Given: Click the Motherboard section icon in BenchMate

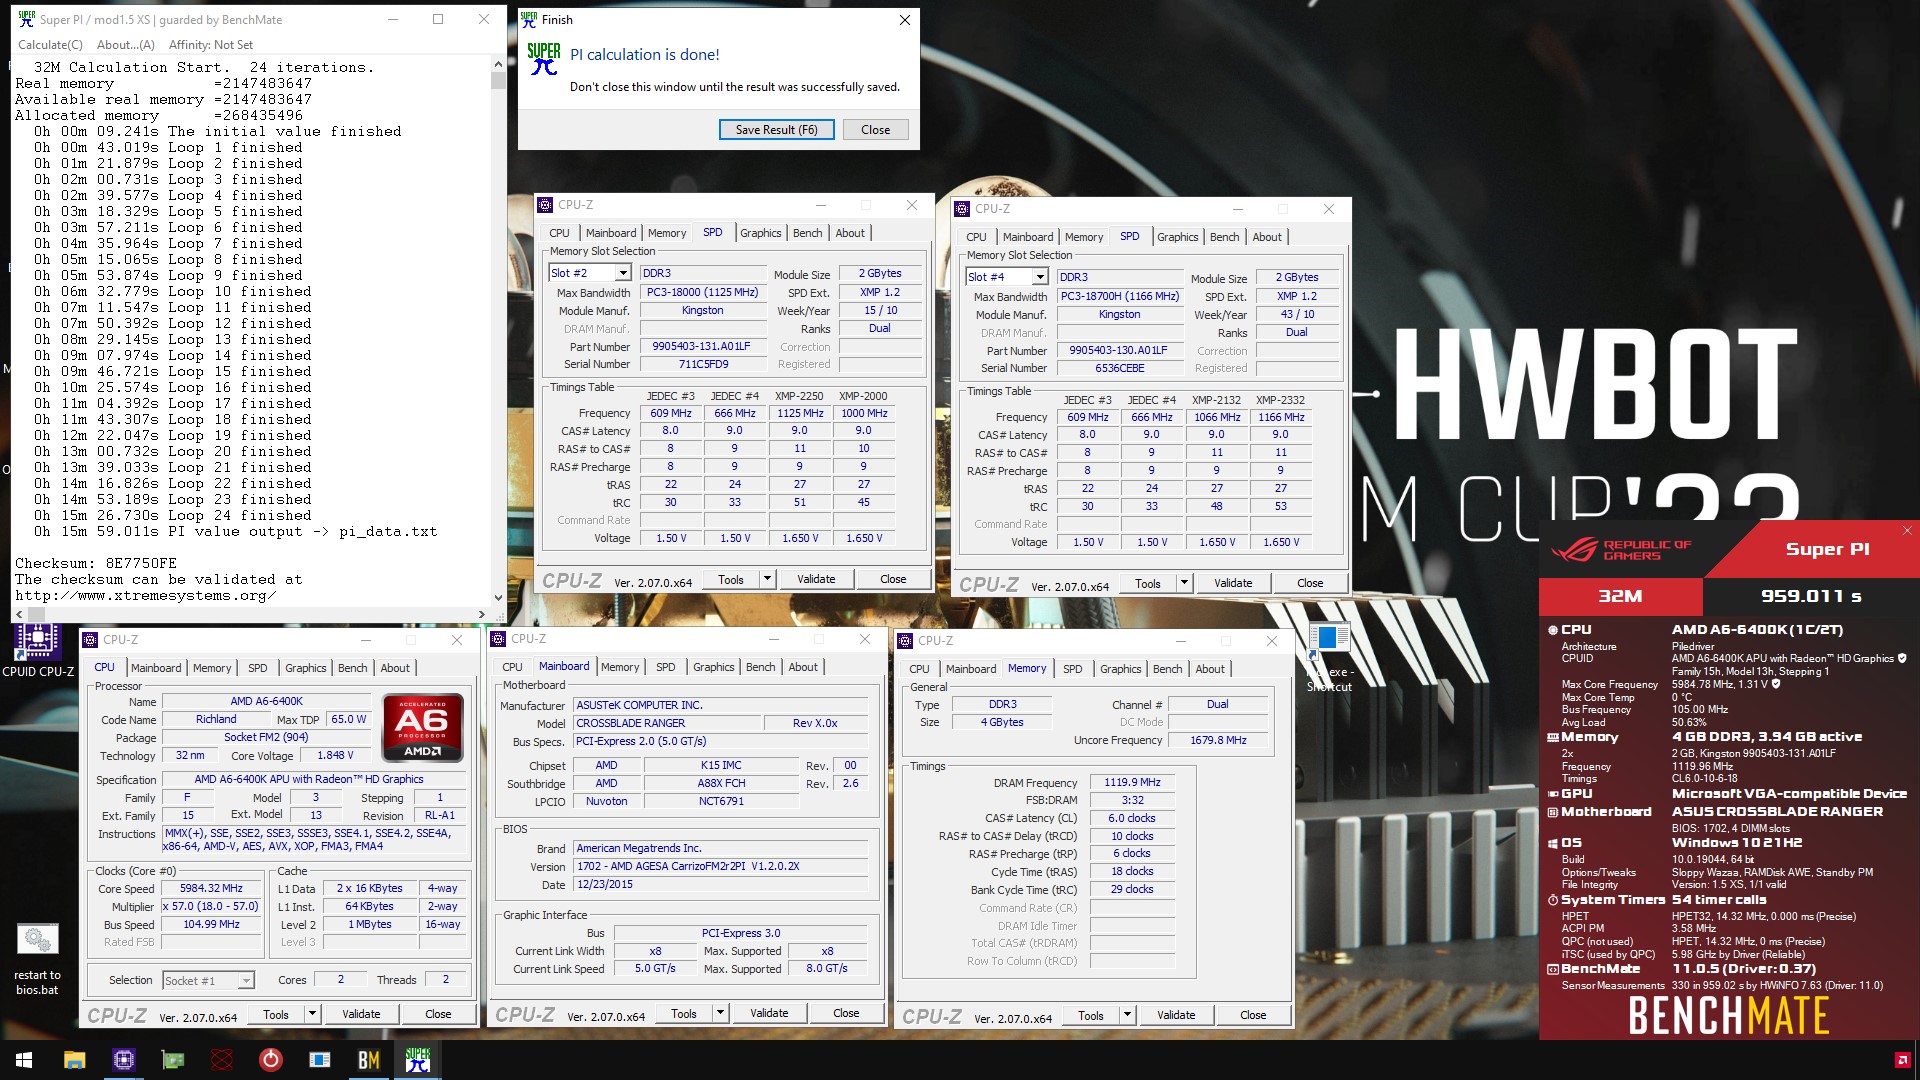Looking at the screenshot, I should pos(1553,812).
